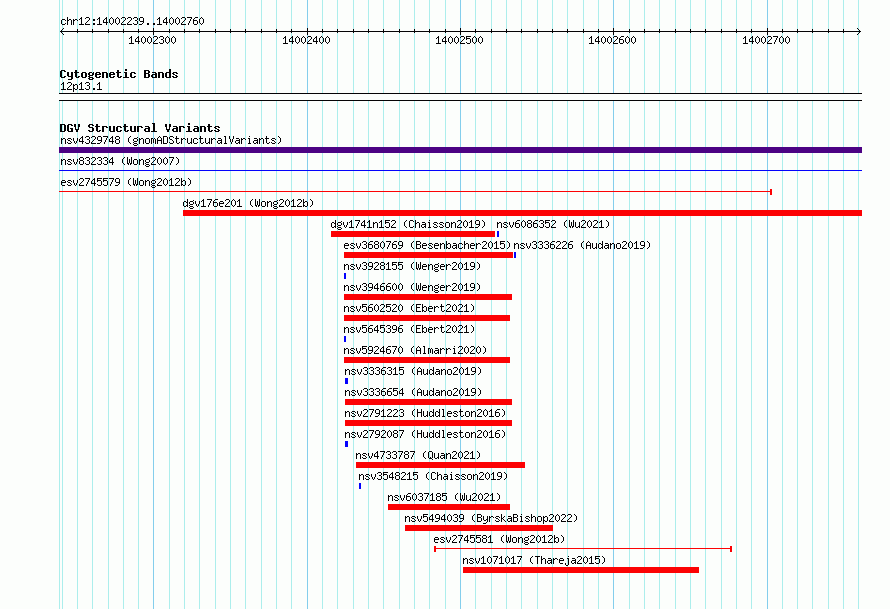
Task: Click the nsv5602520 red feature bar
Action: [427, 318]
